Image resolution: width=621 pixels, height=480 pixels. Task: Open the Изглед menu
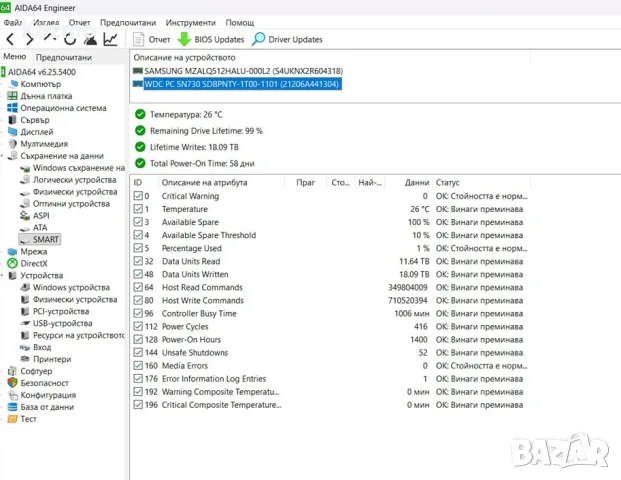(46, 23)
